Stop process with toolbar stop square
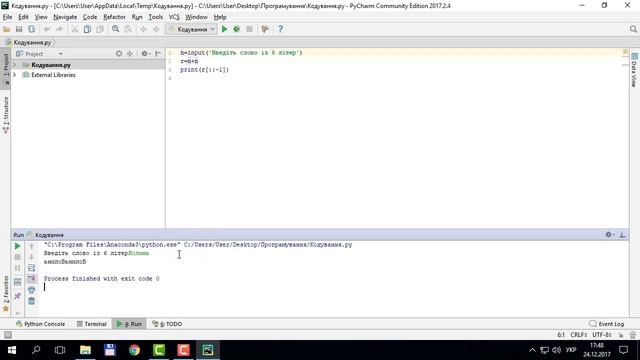Image resolution: width=640 pixels, height=360 pixels. pos(249,29)
